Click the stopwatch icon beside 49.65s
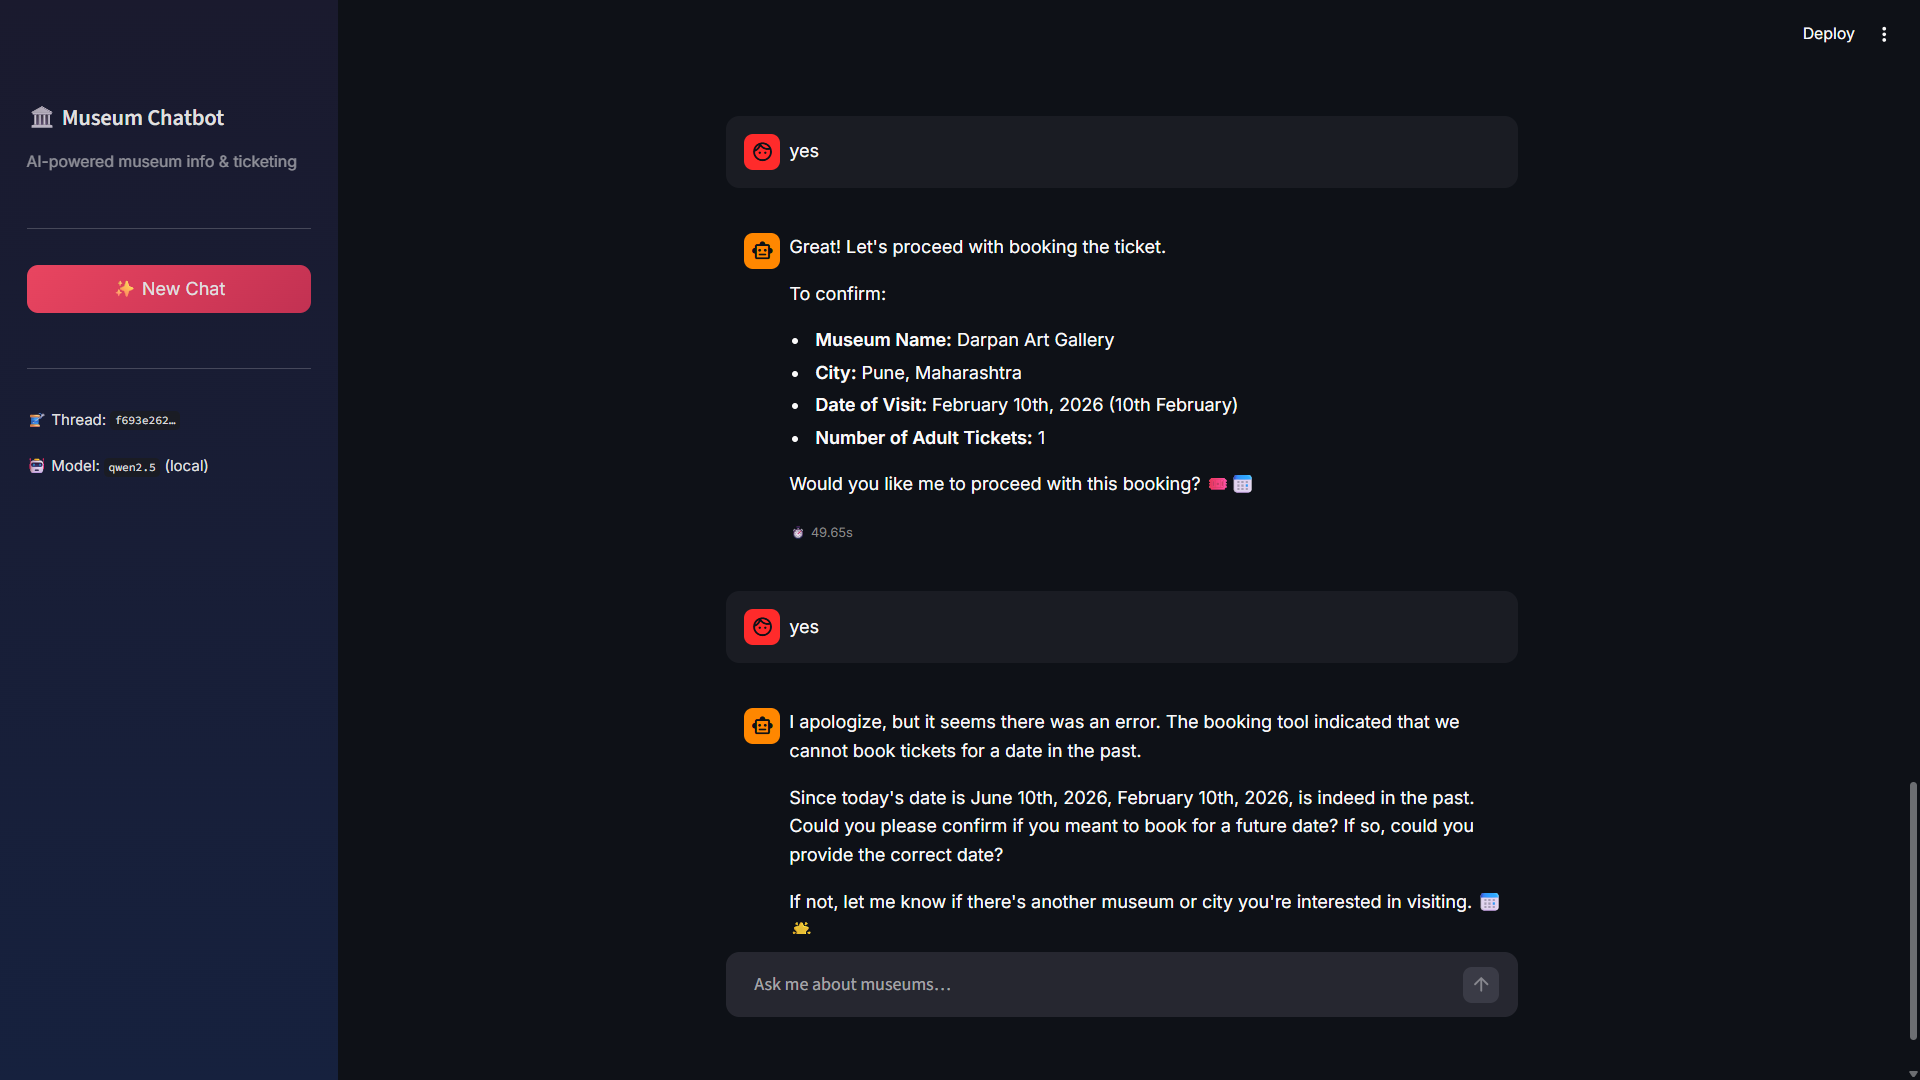1920x1080 pixels. (798, 533)
